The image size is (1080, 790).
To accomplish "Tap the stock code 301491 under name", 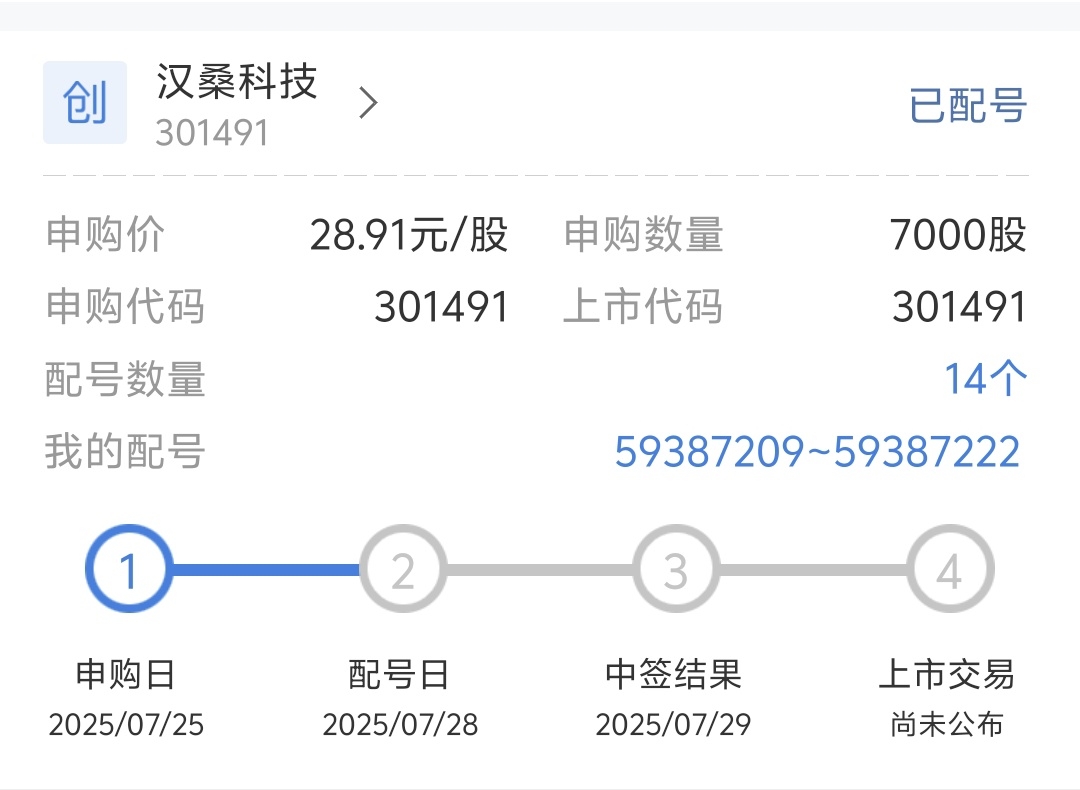I will [x=211, y=133].
